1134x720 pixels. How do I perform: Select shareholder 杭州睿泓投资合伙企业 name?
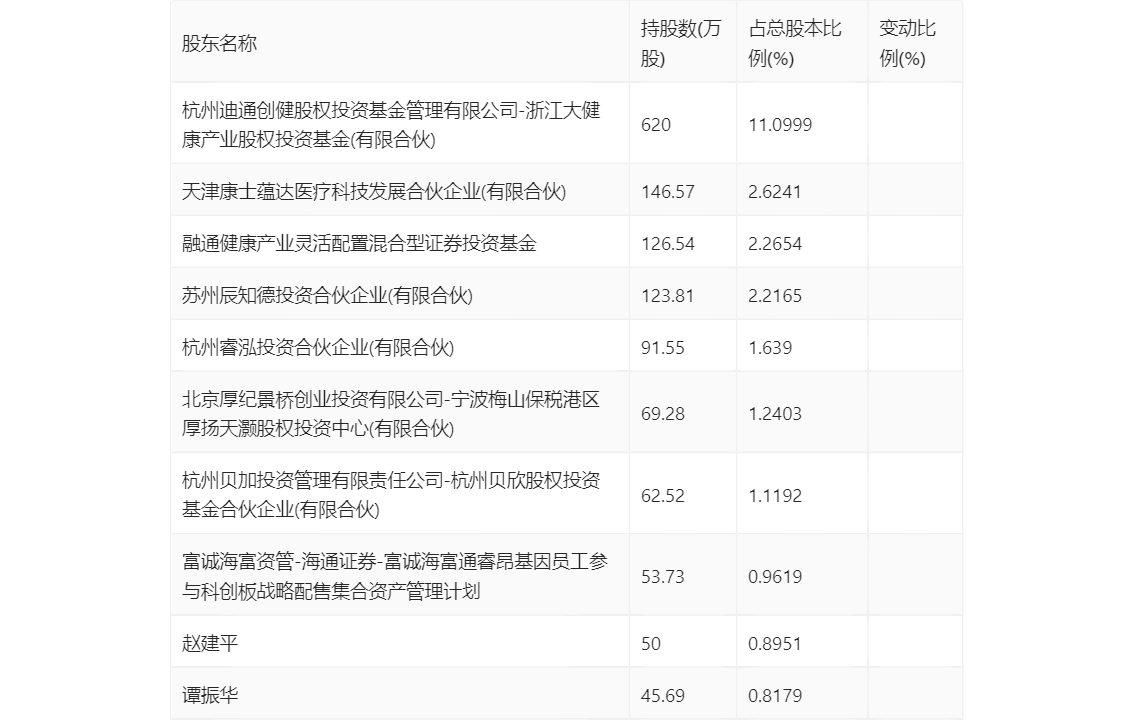coord(317,348)
